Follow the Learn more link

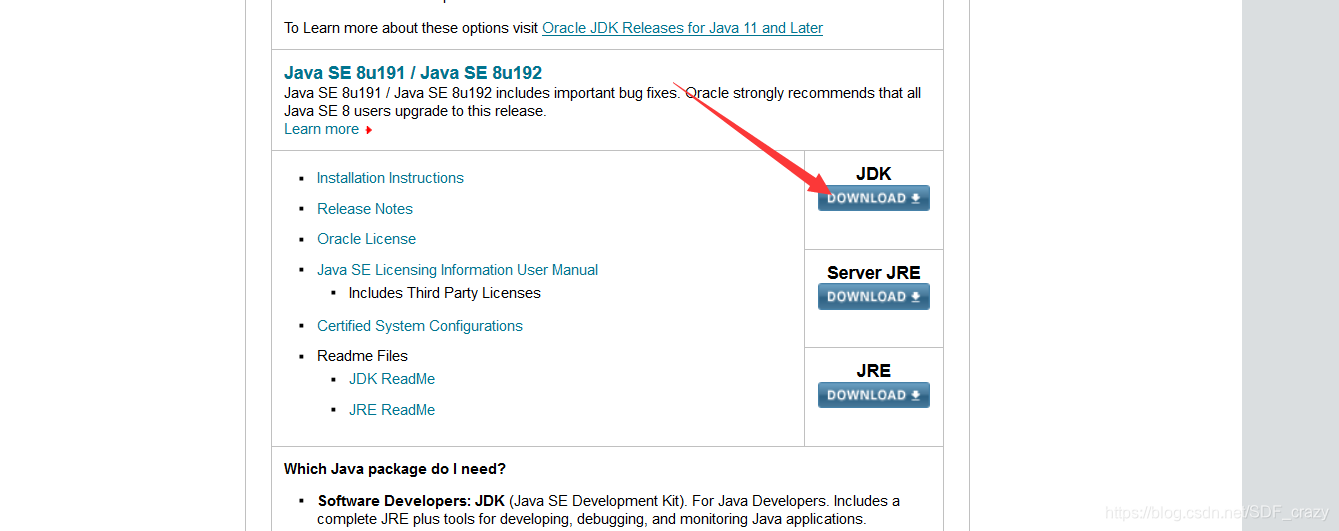(x=321, y=129)
